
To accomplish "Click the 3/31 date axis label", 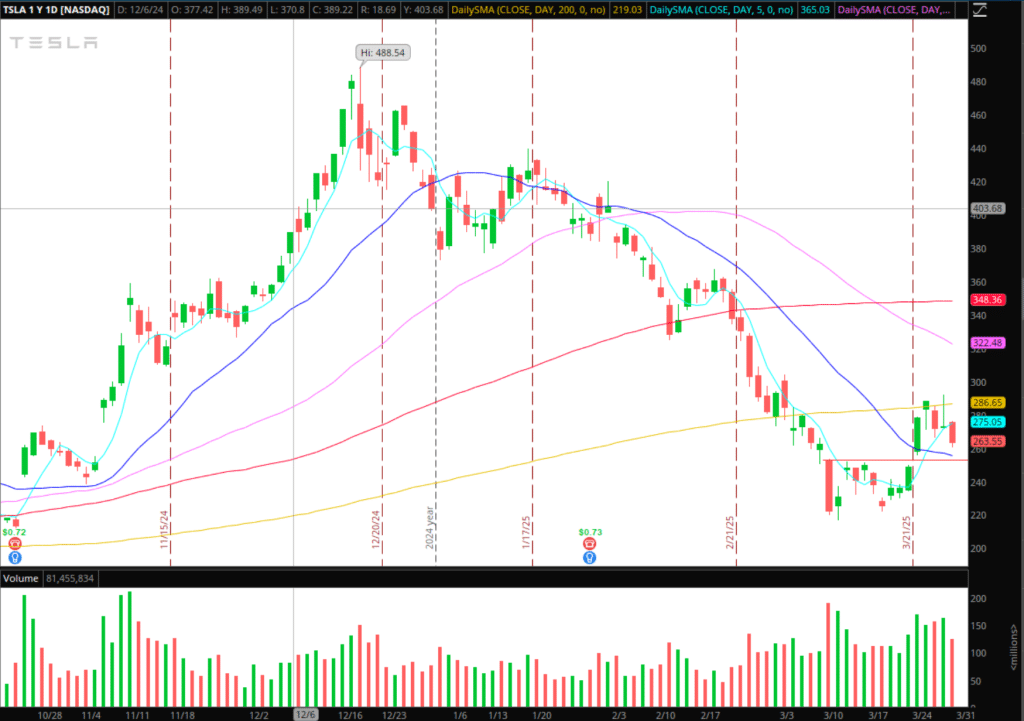I will [965, 715].
